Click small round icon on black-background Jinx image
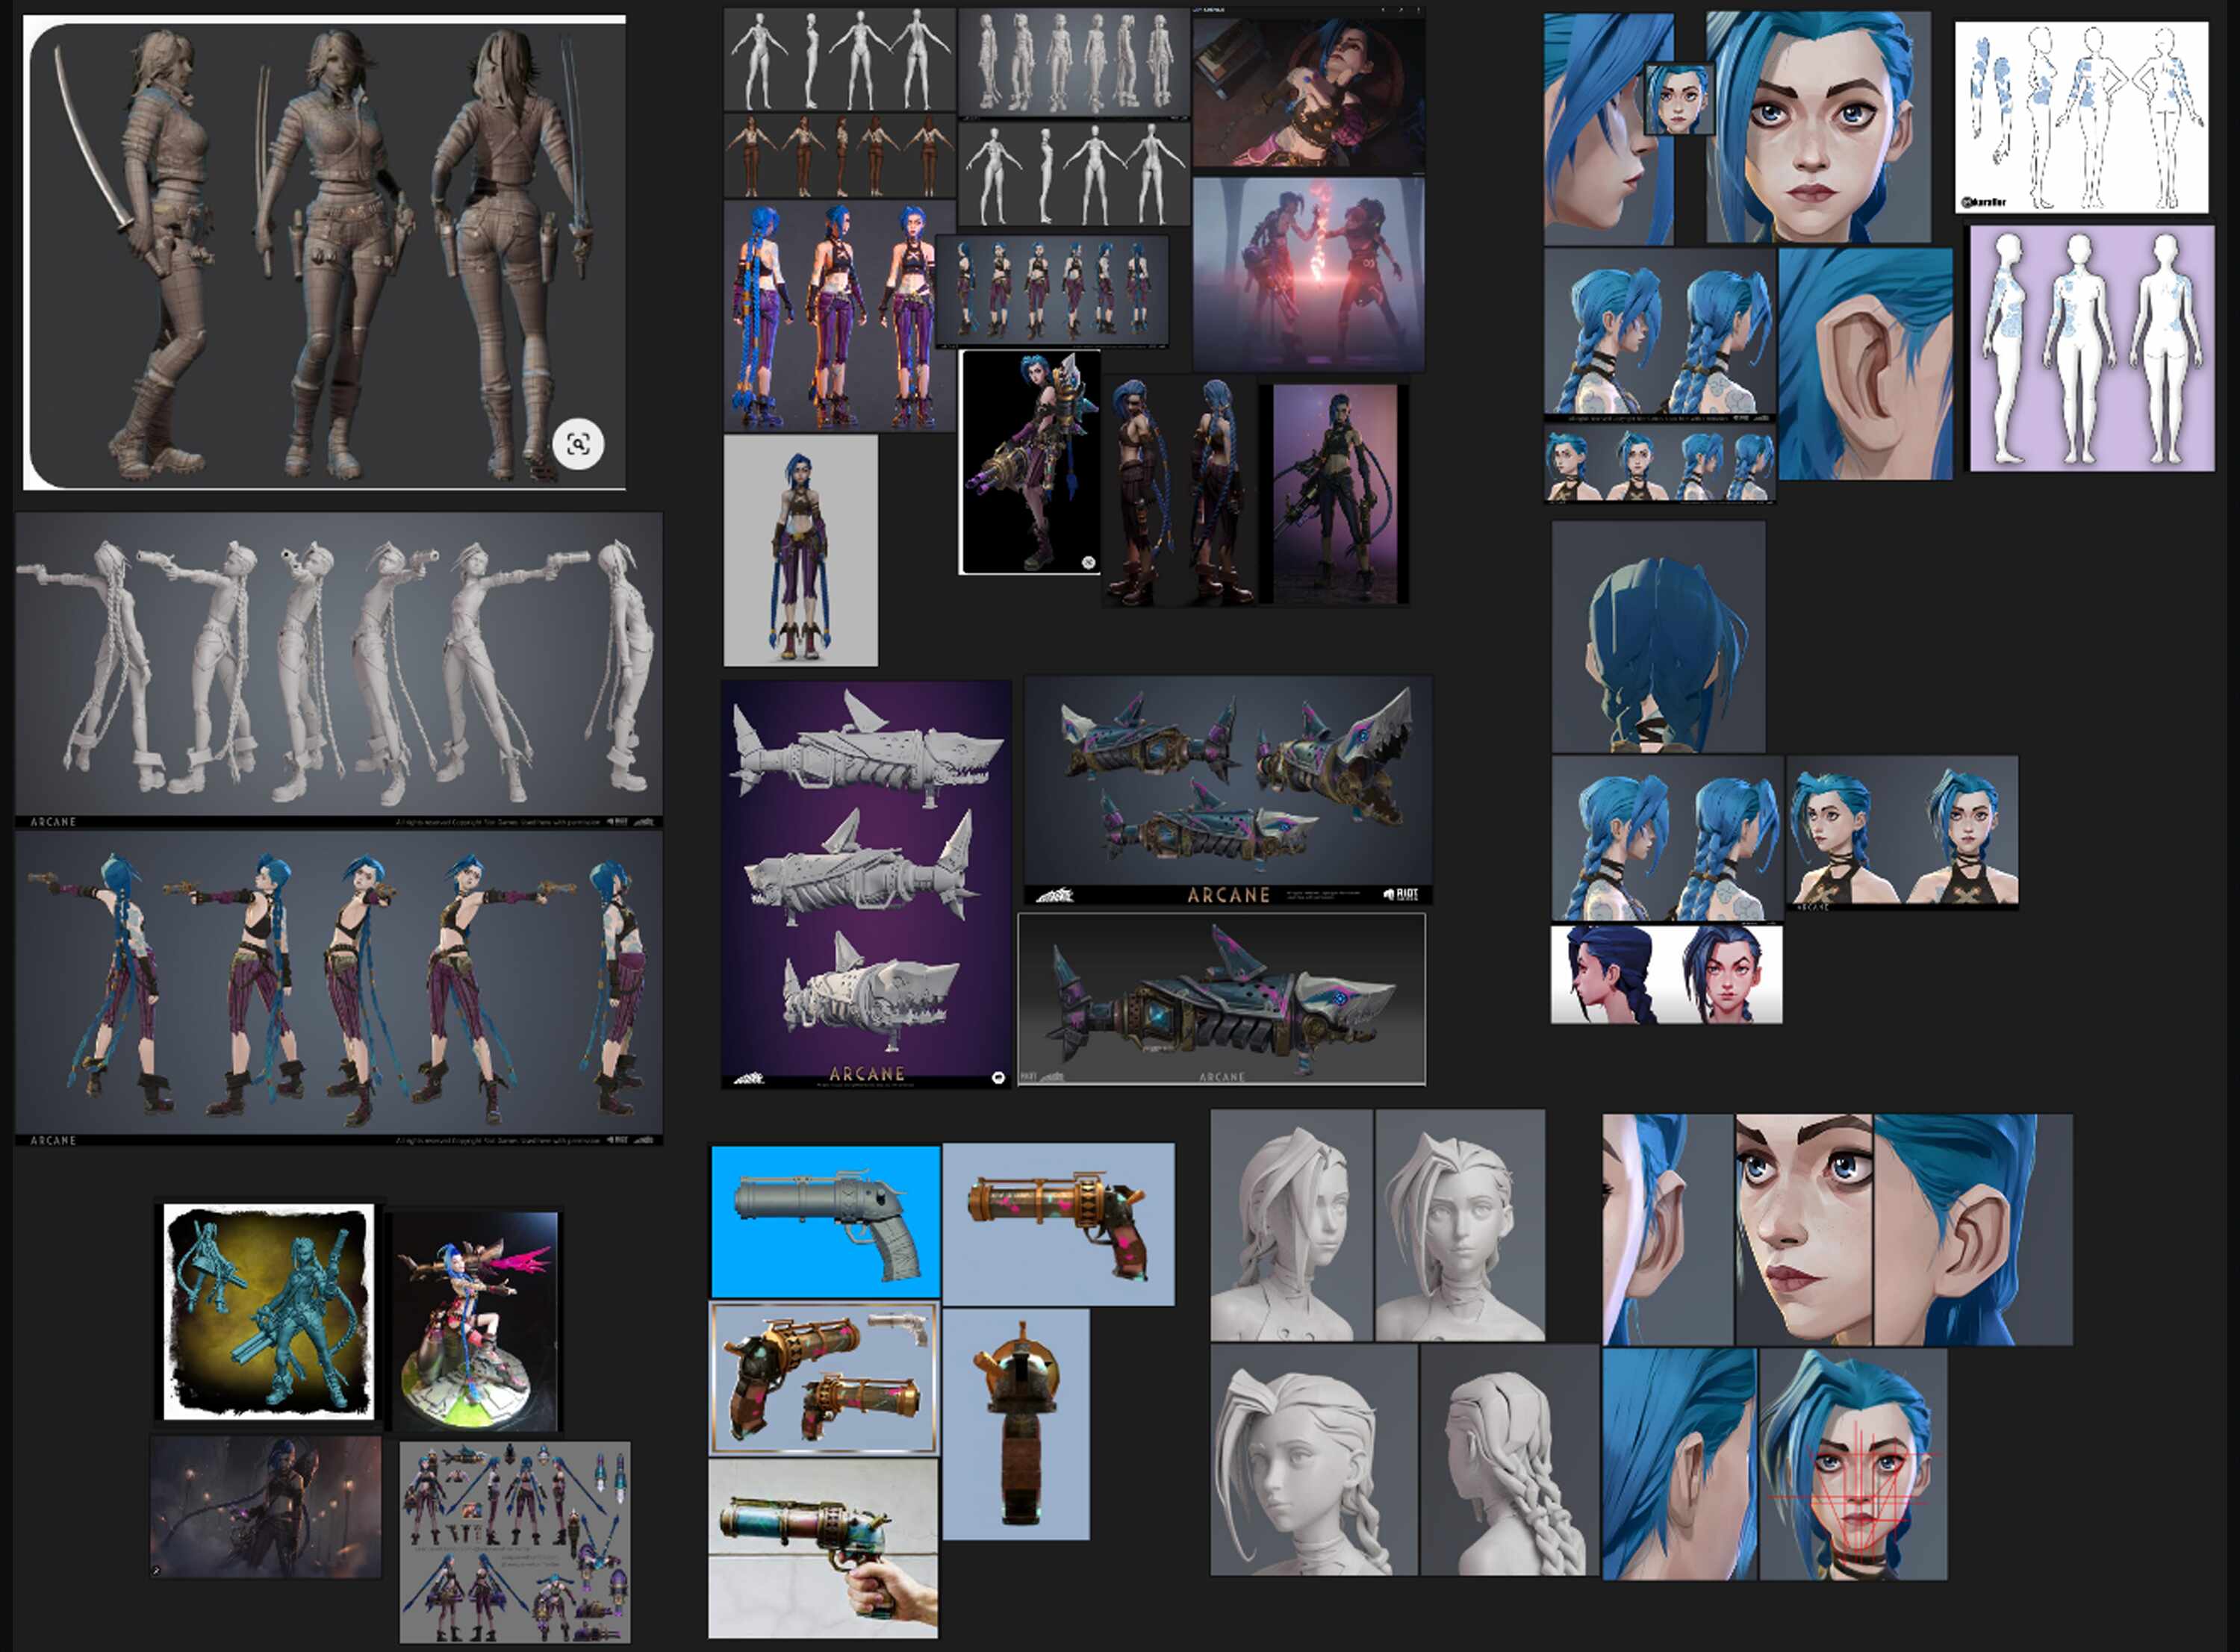Viewport: 2240px width, 1652px height. [x=1088, y=563]
